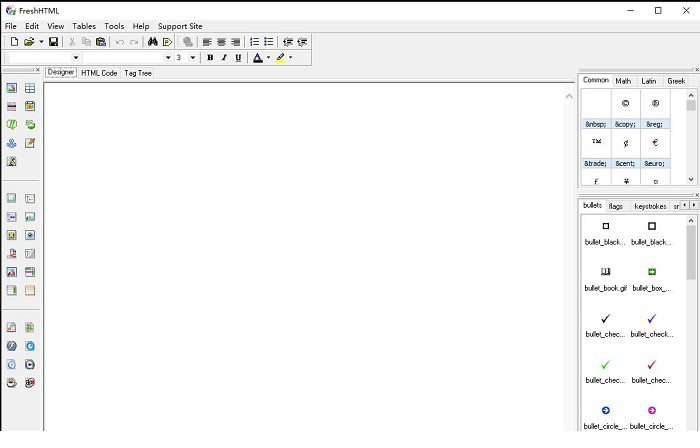Click the Find binoculars icon
Image resolution: width=700 pixels, height=448 pixels.
[153, 42]
